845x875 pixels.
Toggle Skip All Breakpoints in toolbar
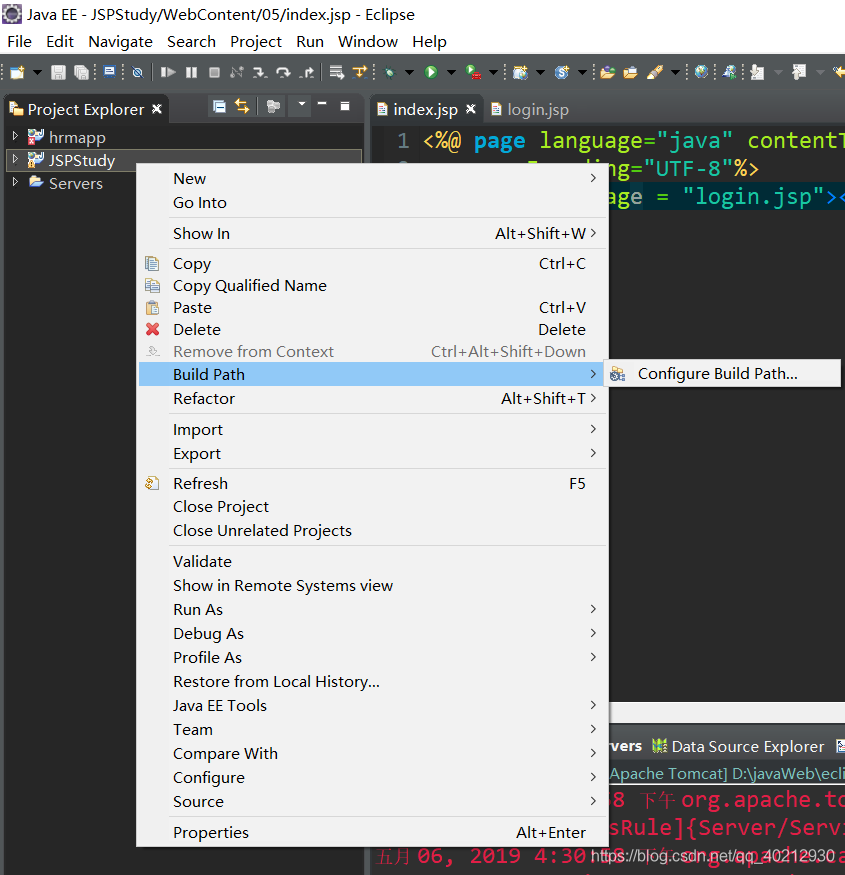(137, 72)
